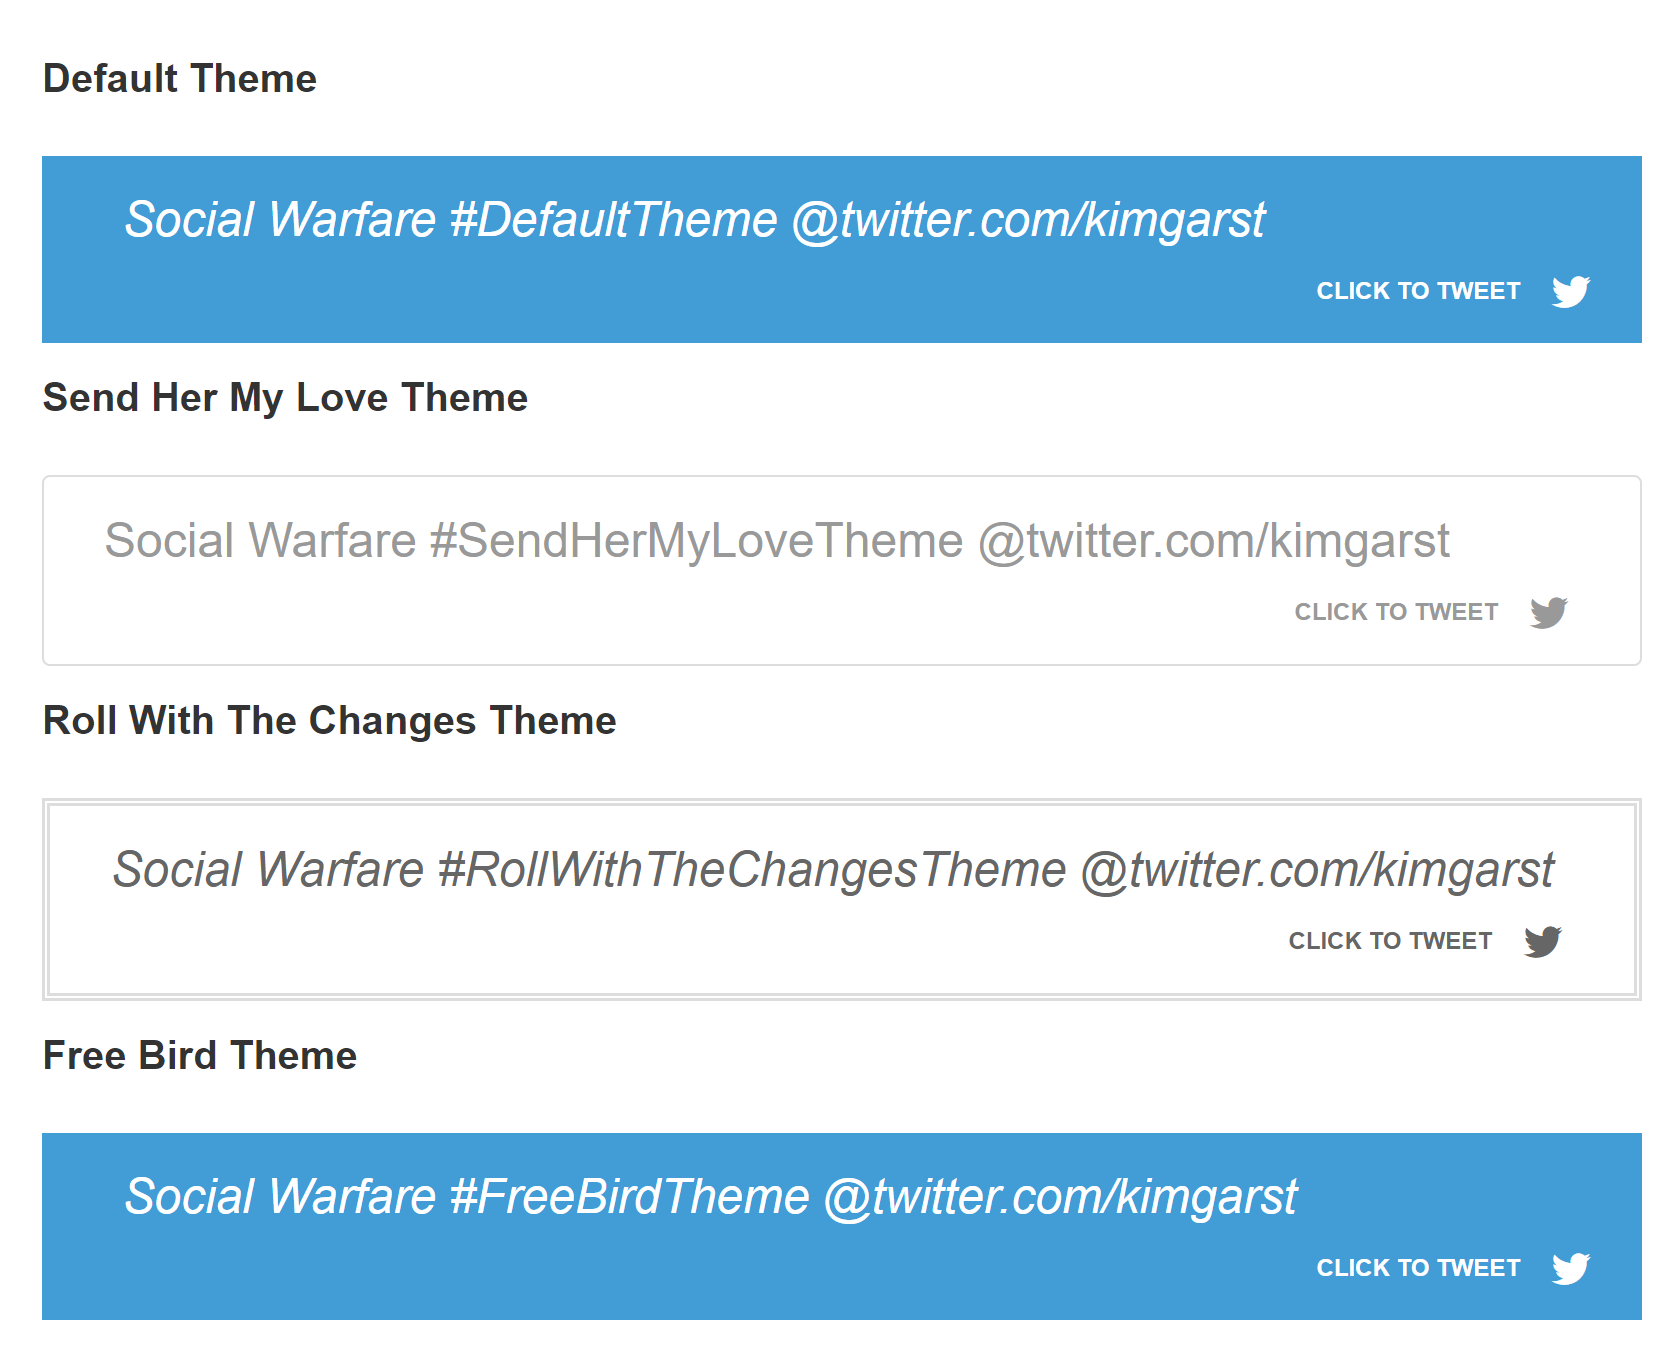Click CLICK TO TWEET in the Free Bird box
Image resolution: width=1667 pixels, height=1349 pixels.
tap(1418, 1267)
